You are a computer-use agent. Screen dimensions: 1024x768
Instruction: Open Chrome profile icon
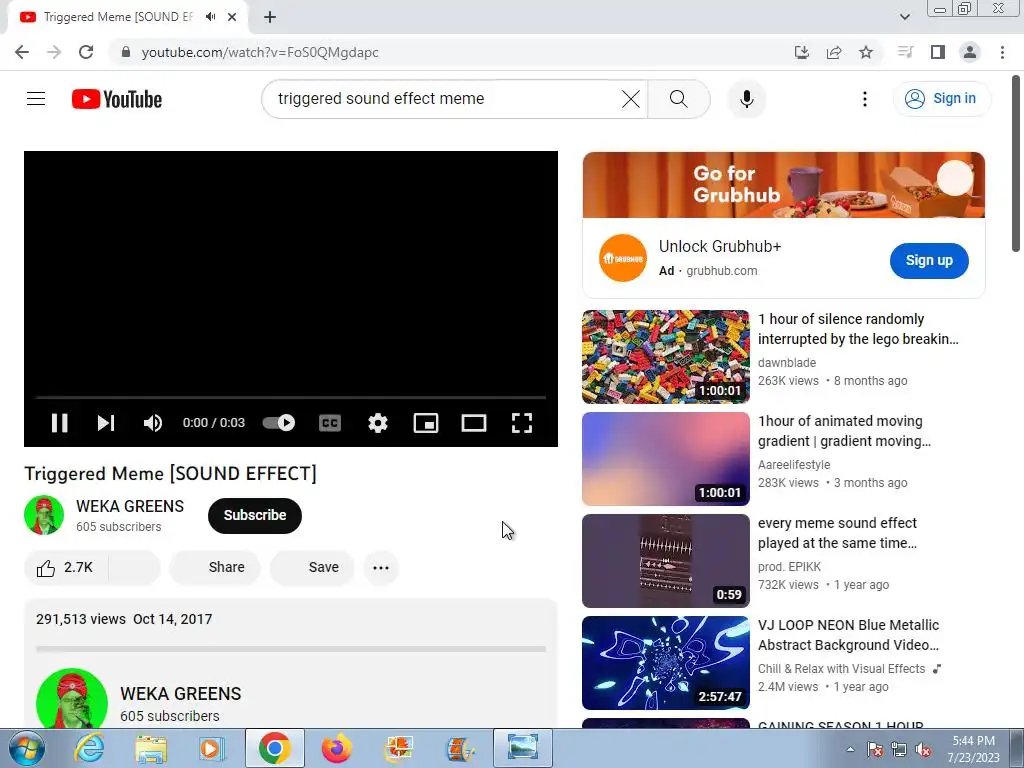[x=970, y=52]
